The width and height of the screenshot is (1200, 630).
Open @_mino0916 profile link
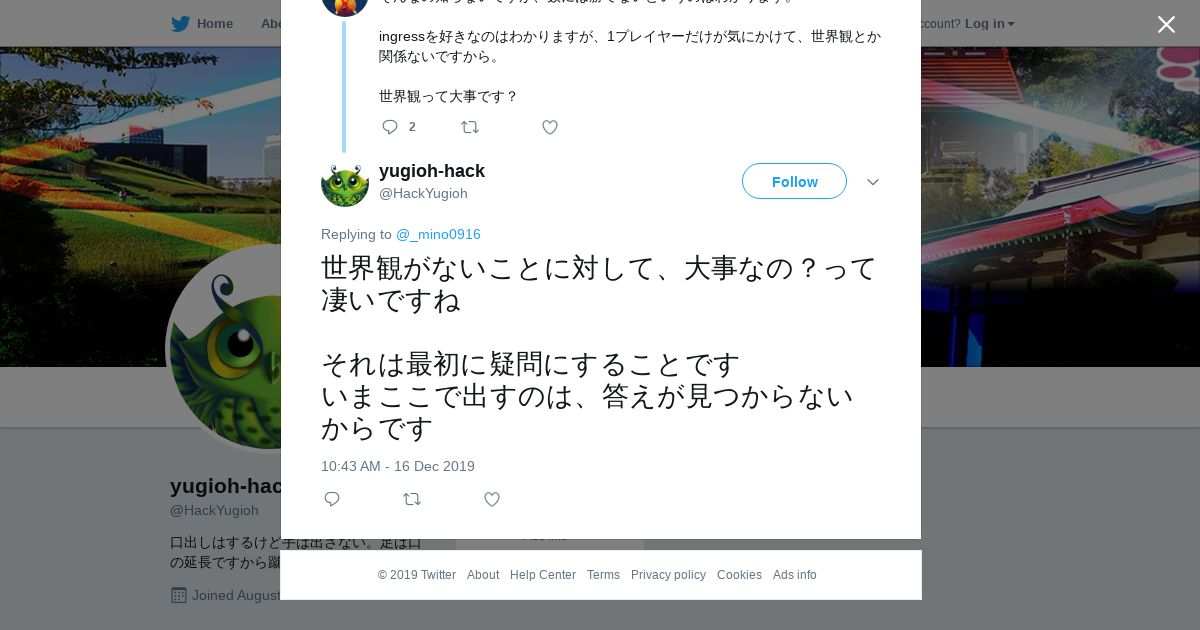click(438, 234)
